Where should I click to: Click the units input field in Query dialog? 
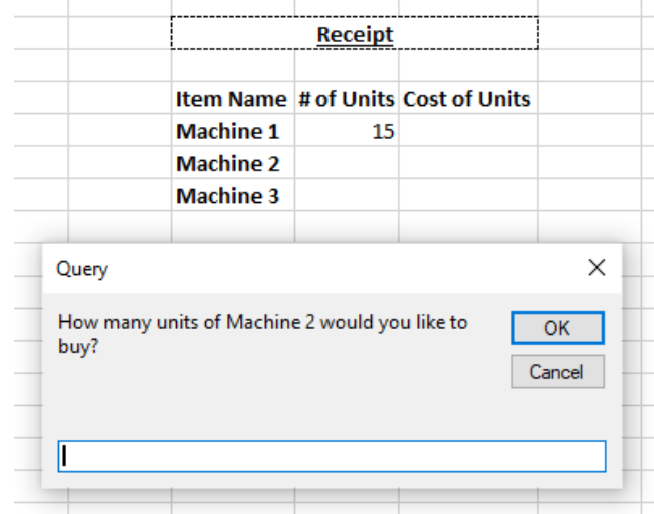pos(332,456)
